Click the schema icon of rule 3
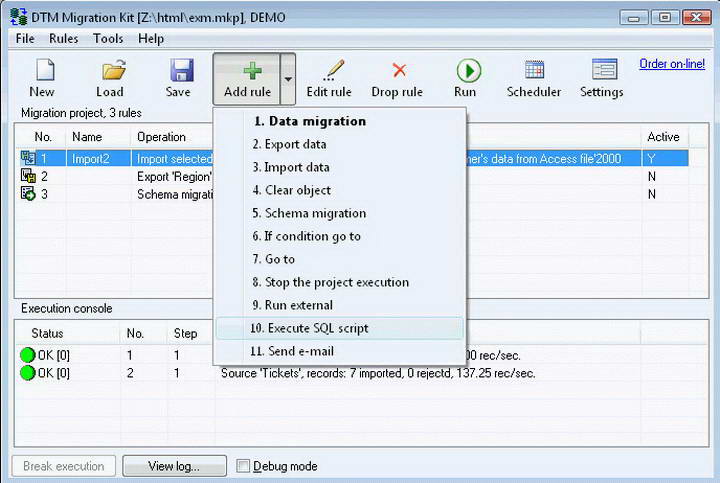The width and height of the screenshot is (720, 483). 28,193
